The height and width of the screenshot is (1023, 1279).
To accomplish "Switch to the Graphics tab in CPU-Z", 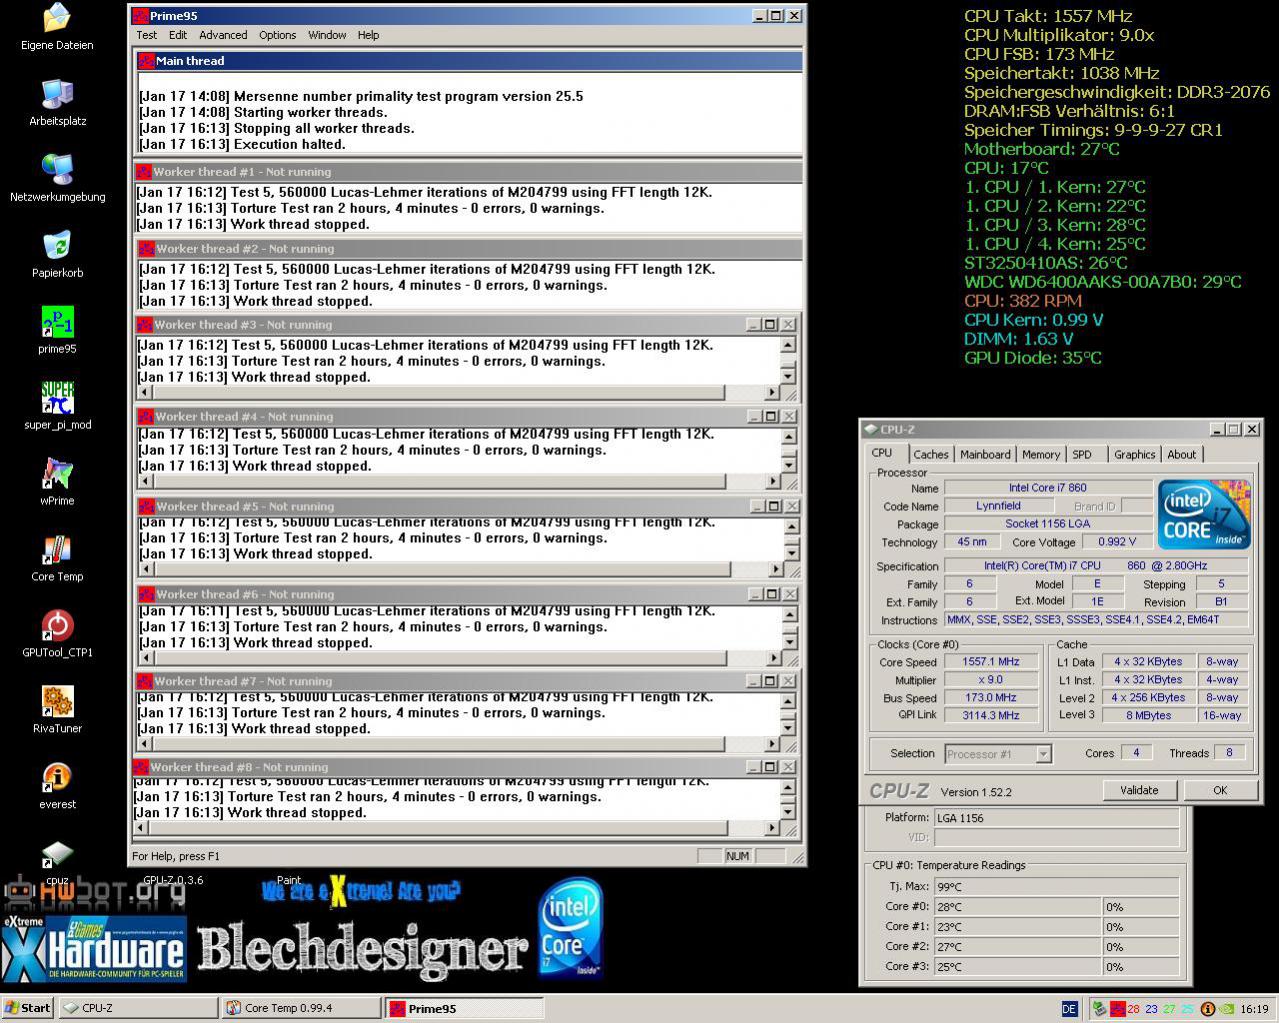I will (x=1135, y=454).
